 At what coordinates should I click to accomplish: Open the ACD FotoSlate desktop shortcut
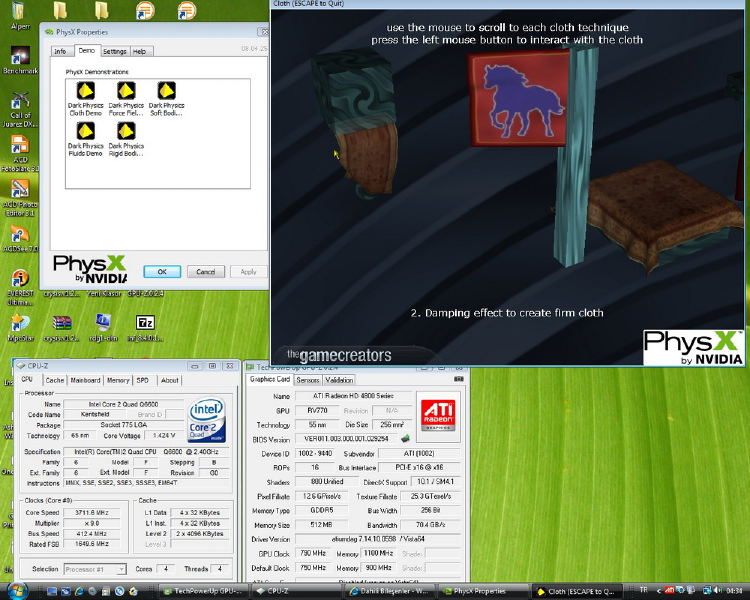[x=19, y=154]
